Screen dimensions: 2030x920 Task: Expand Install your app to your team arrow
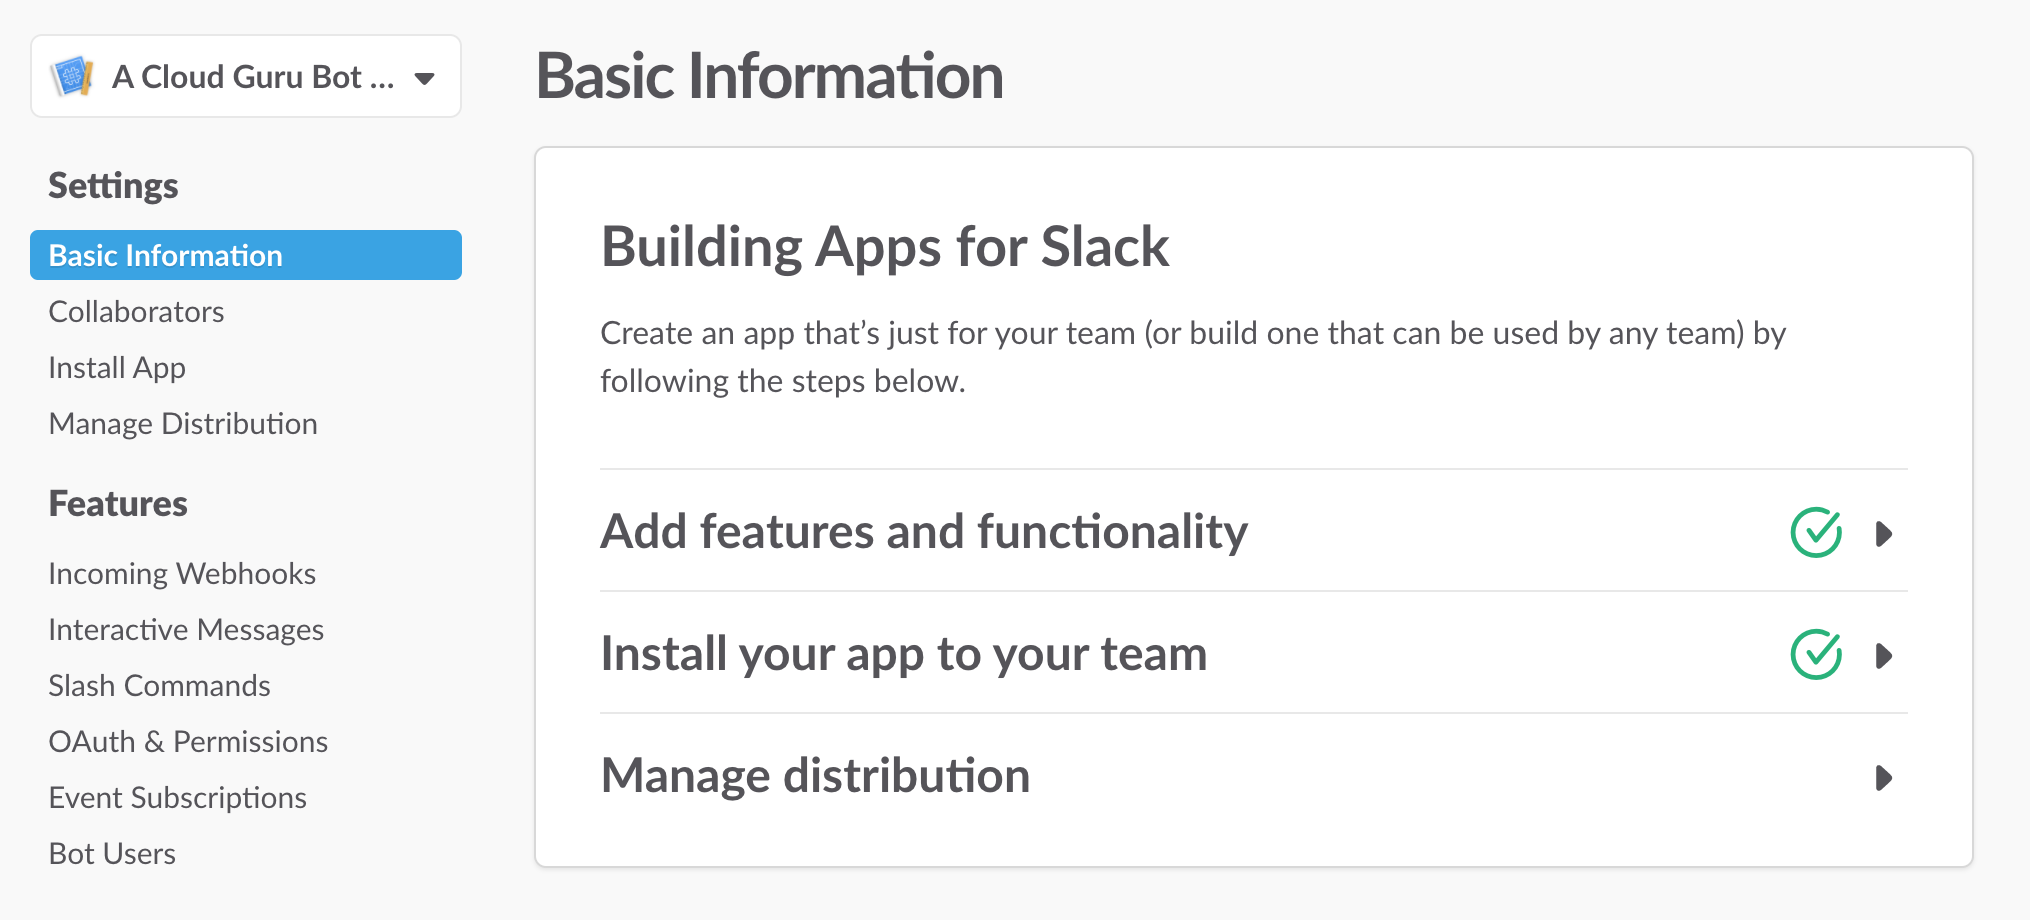click(x=1884, y=656)
